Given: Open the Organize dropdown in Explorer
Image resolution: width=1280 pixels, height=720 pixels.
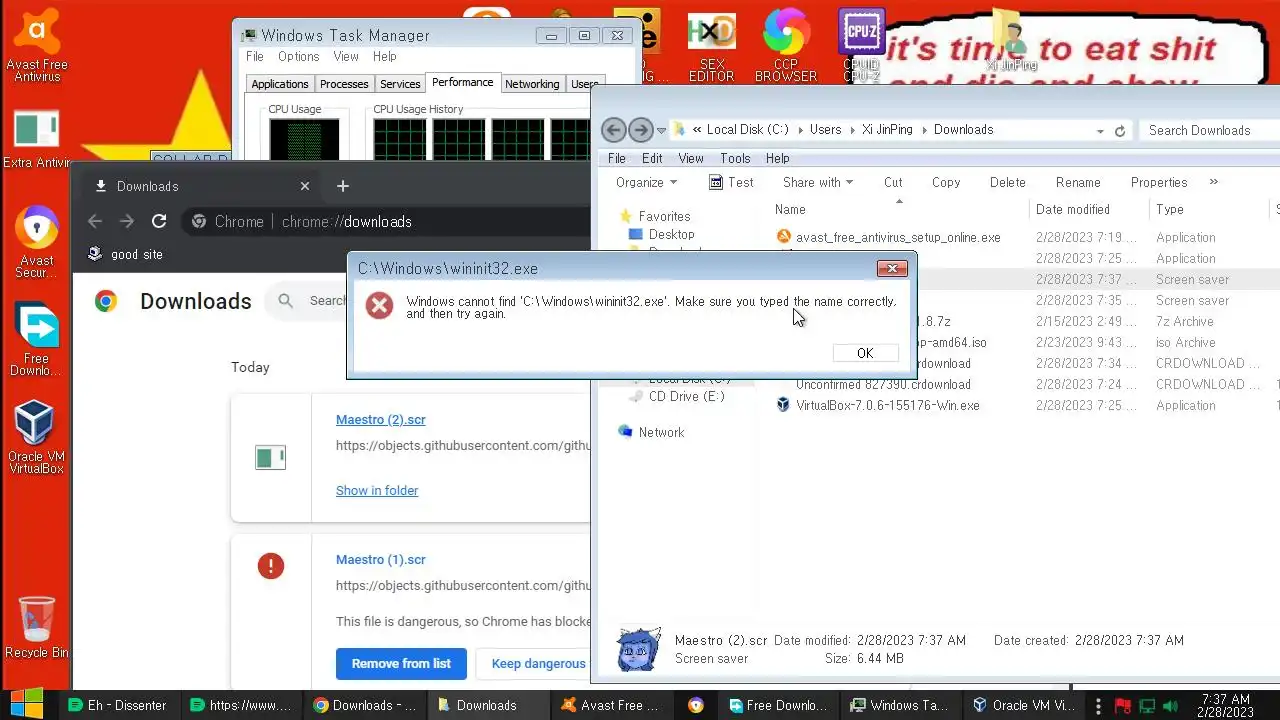Looking at the screenshot, I should pos(646,183).
